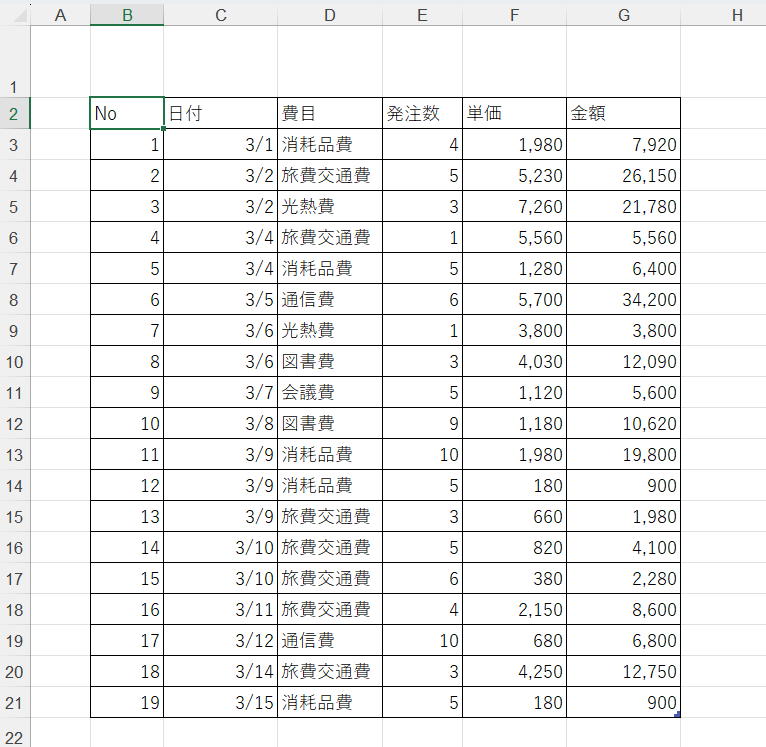Select the 光熱費 cell in row 9
The height and width of the screenshot is (747, 766).
tap(330, 330)
